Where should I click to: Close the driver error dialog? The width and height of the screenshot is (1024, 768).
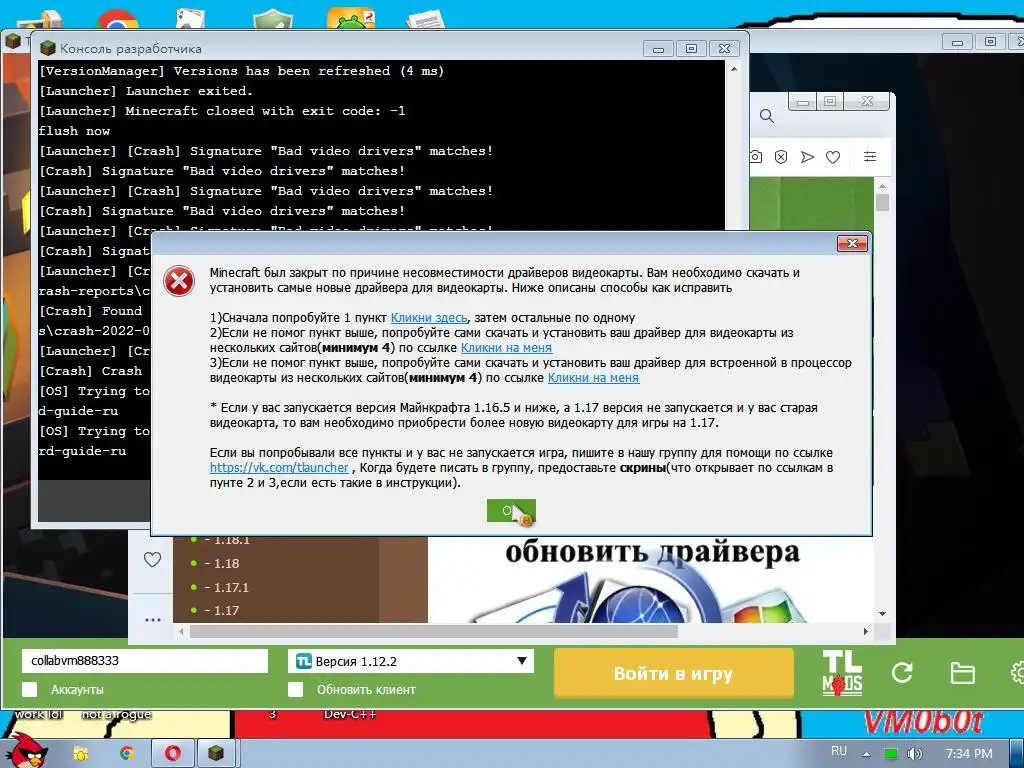tap(852, 244)
